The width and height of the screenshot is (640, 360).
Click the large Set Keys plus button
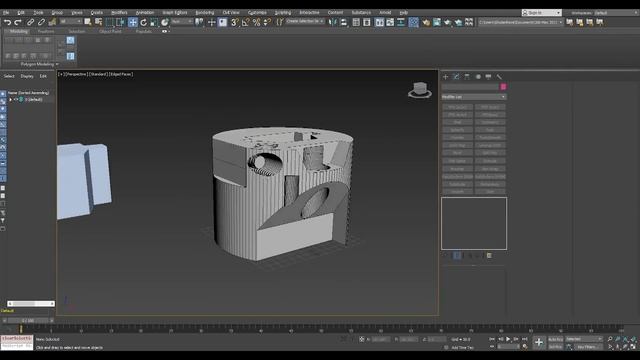pyautogui.click(x=539, y=342)
